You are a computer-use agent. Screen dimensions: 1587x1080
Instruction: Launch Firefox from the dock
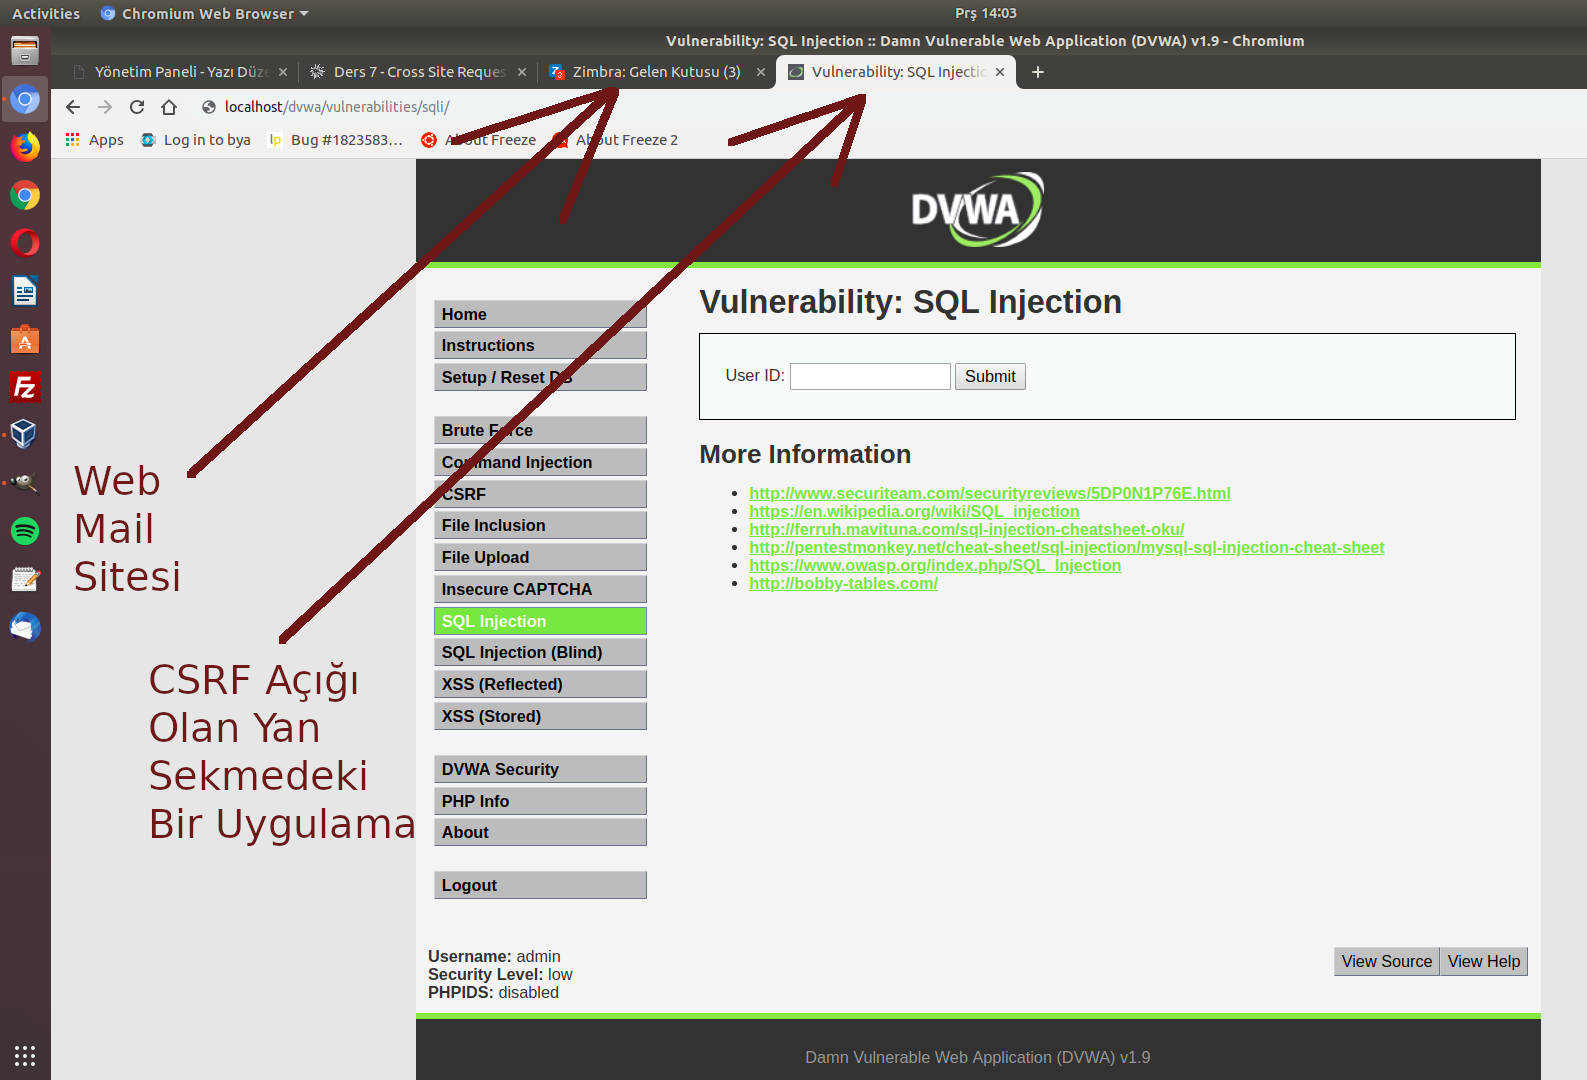[x=25, y=147]
